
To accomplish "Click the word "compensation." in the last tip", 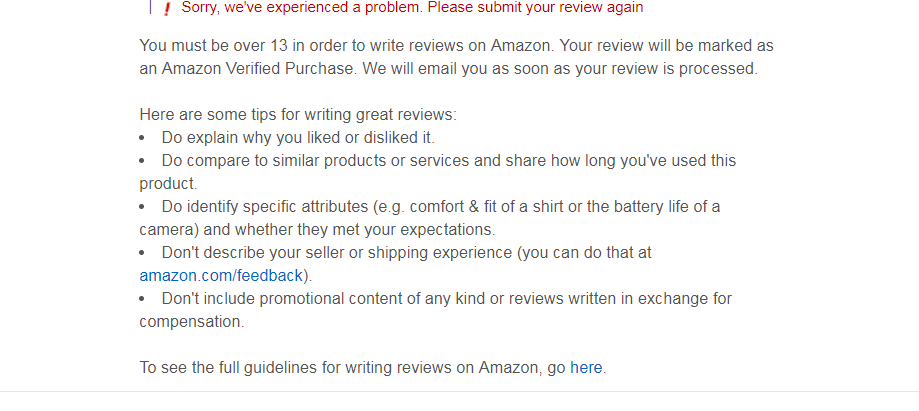I will point(191,322).
